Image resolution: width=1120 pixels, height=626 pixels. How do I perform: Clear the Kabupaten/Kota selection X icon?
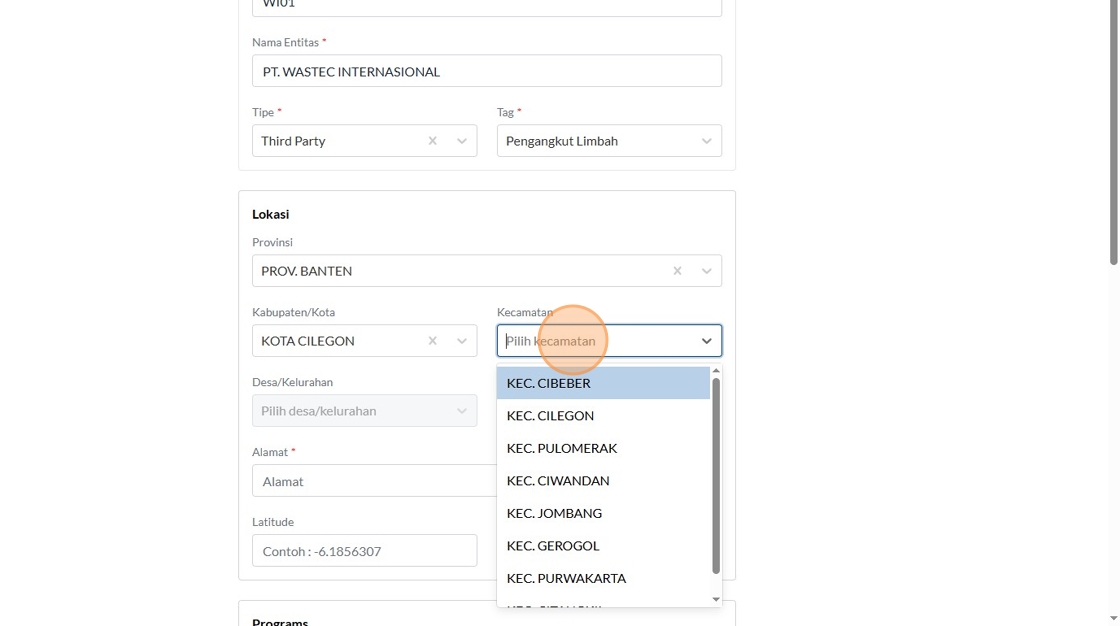tap(432, 341)
